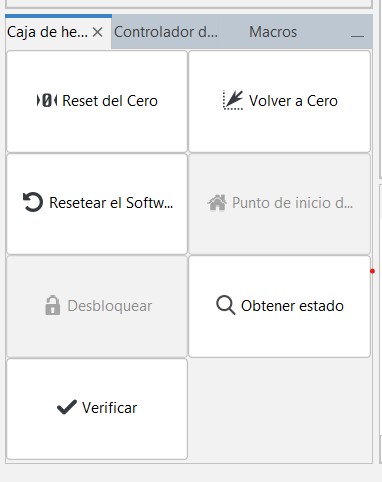This screenshot has width=382, height=482.
Task: Click the checkmark icon on Verificar
Action: pyautogui.click(x=67, y=407)
